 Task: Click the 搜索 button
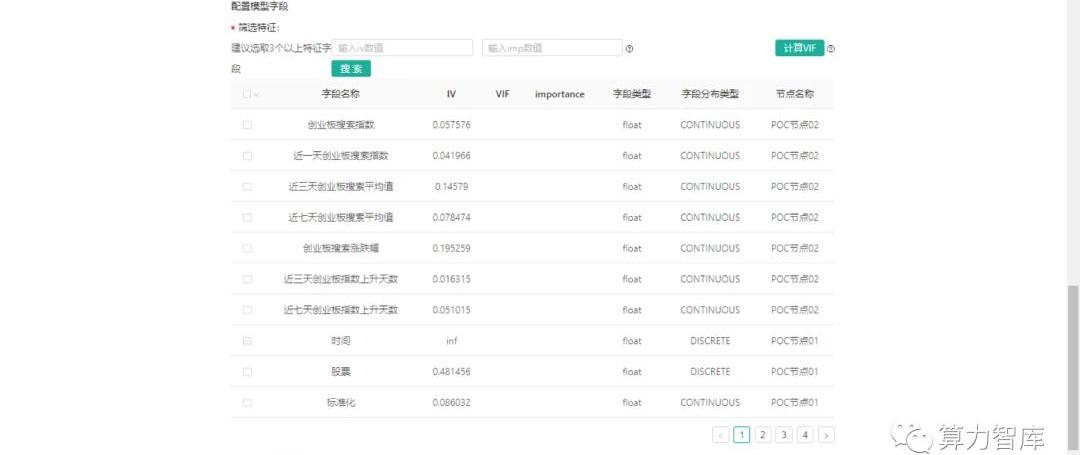pyautogui.click(x=351, y=69)
